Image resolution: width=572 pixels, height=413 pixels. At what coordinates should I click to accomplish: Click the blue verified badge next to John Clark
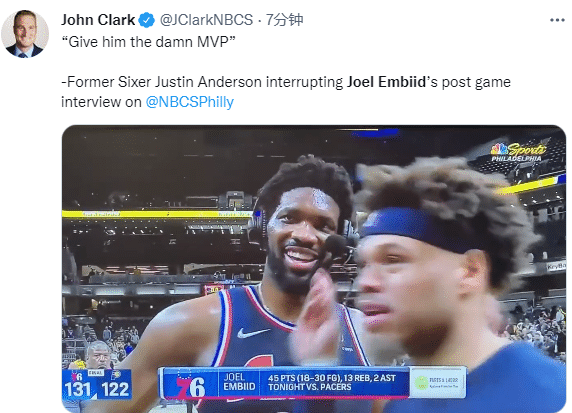(147, 20)
